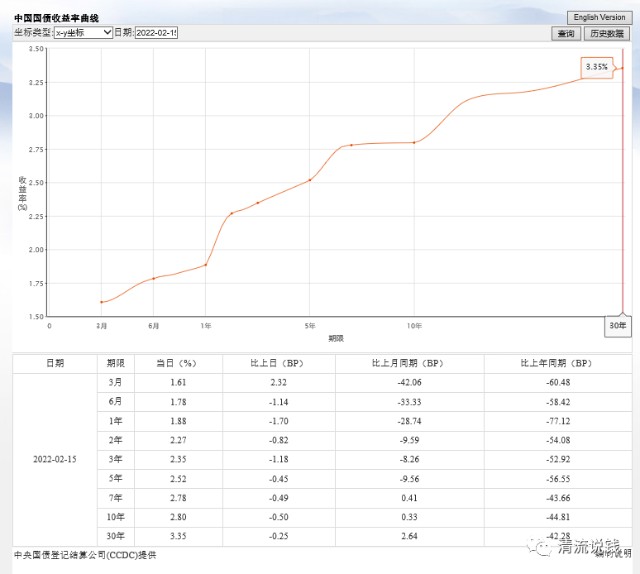640x574 pixels.
Task: Select the 6-month data point on curve
Action: 153,278
